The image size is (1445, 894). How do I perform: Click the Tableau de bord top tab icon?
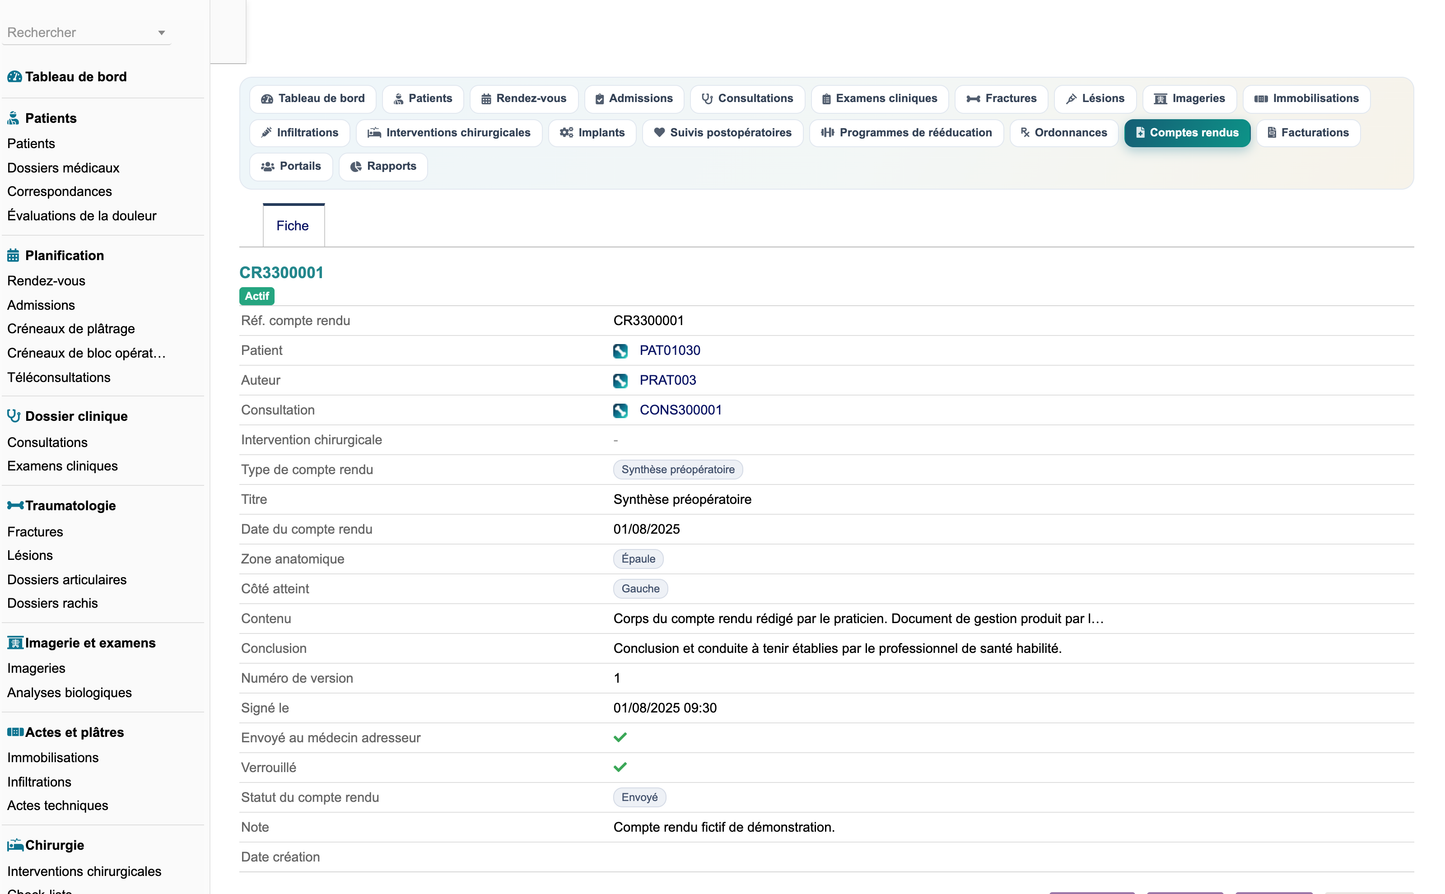[267, 99]
